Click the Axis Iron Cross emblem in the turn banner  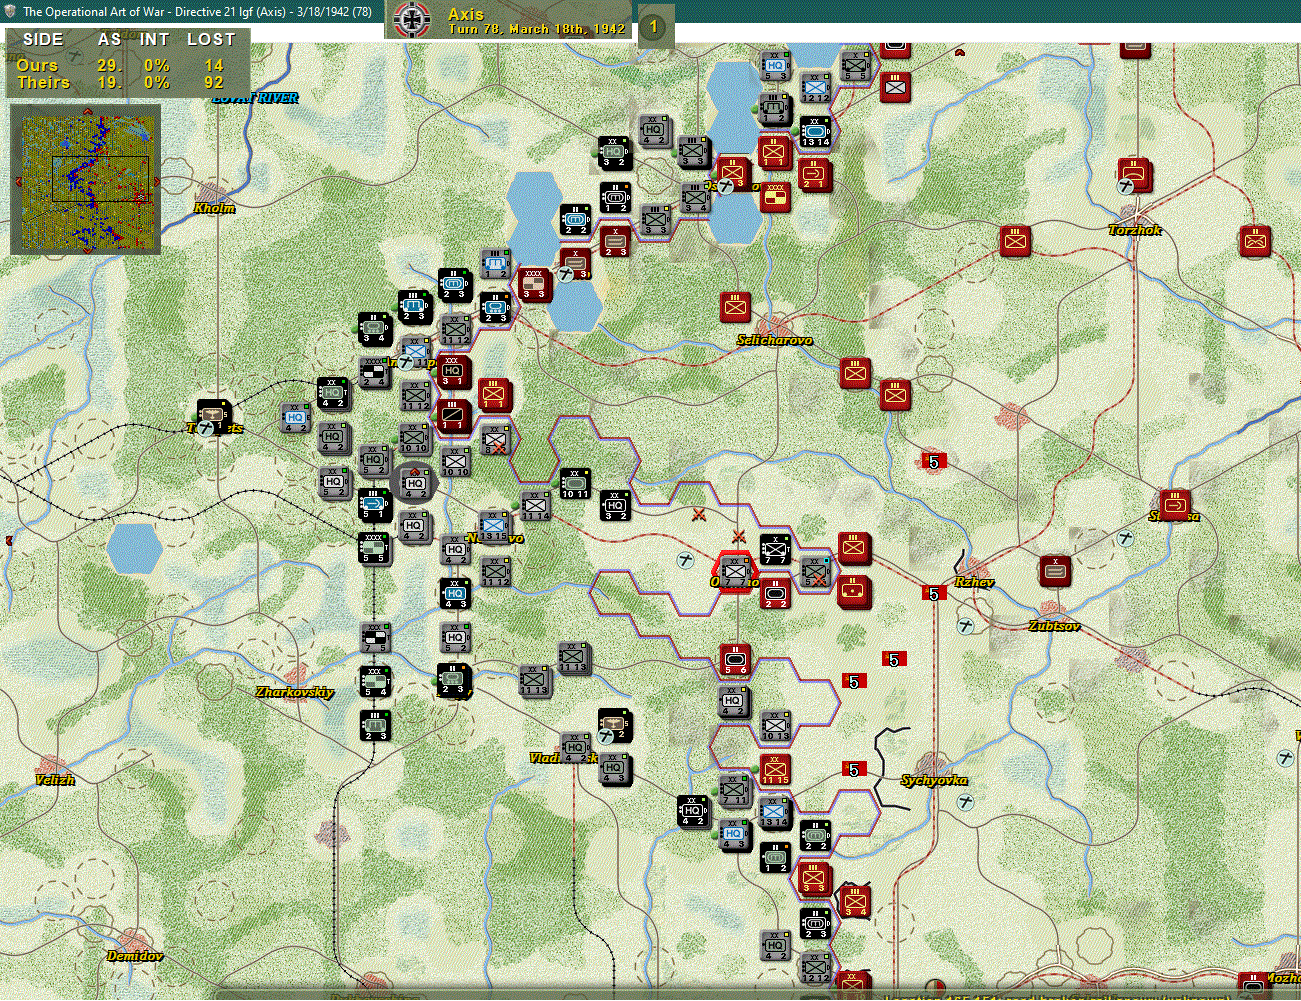413,18
